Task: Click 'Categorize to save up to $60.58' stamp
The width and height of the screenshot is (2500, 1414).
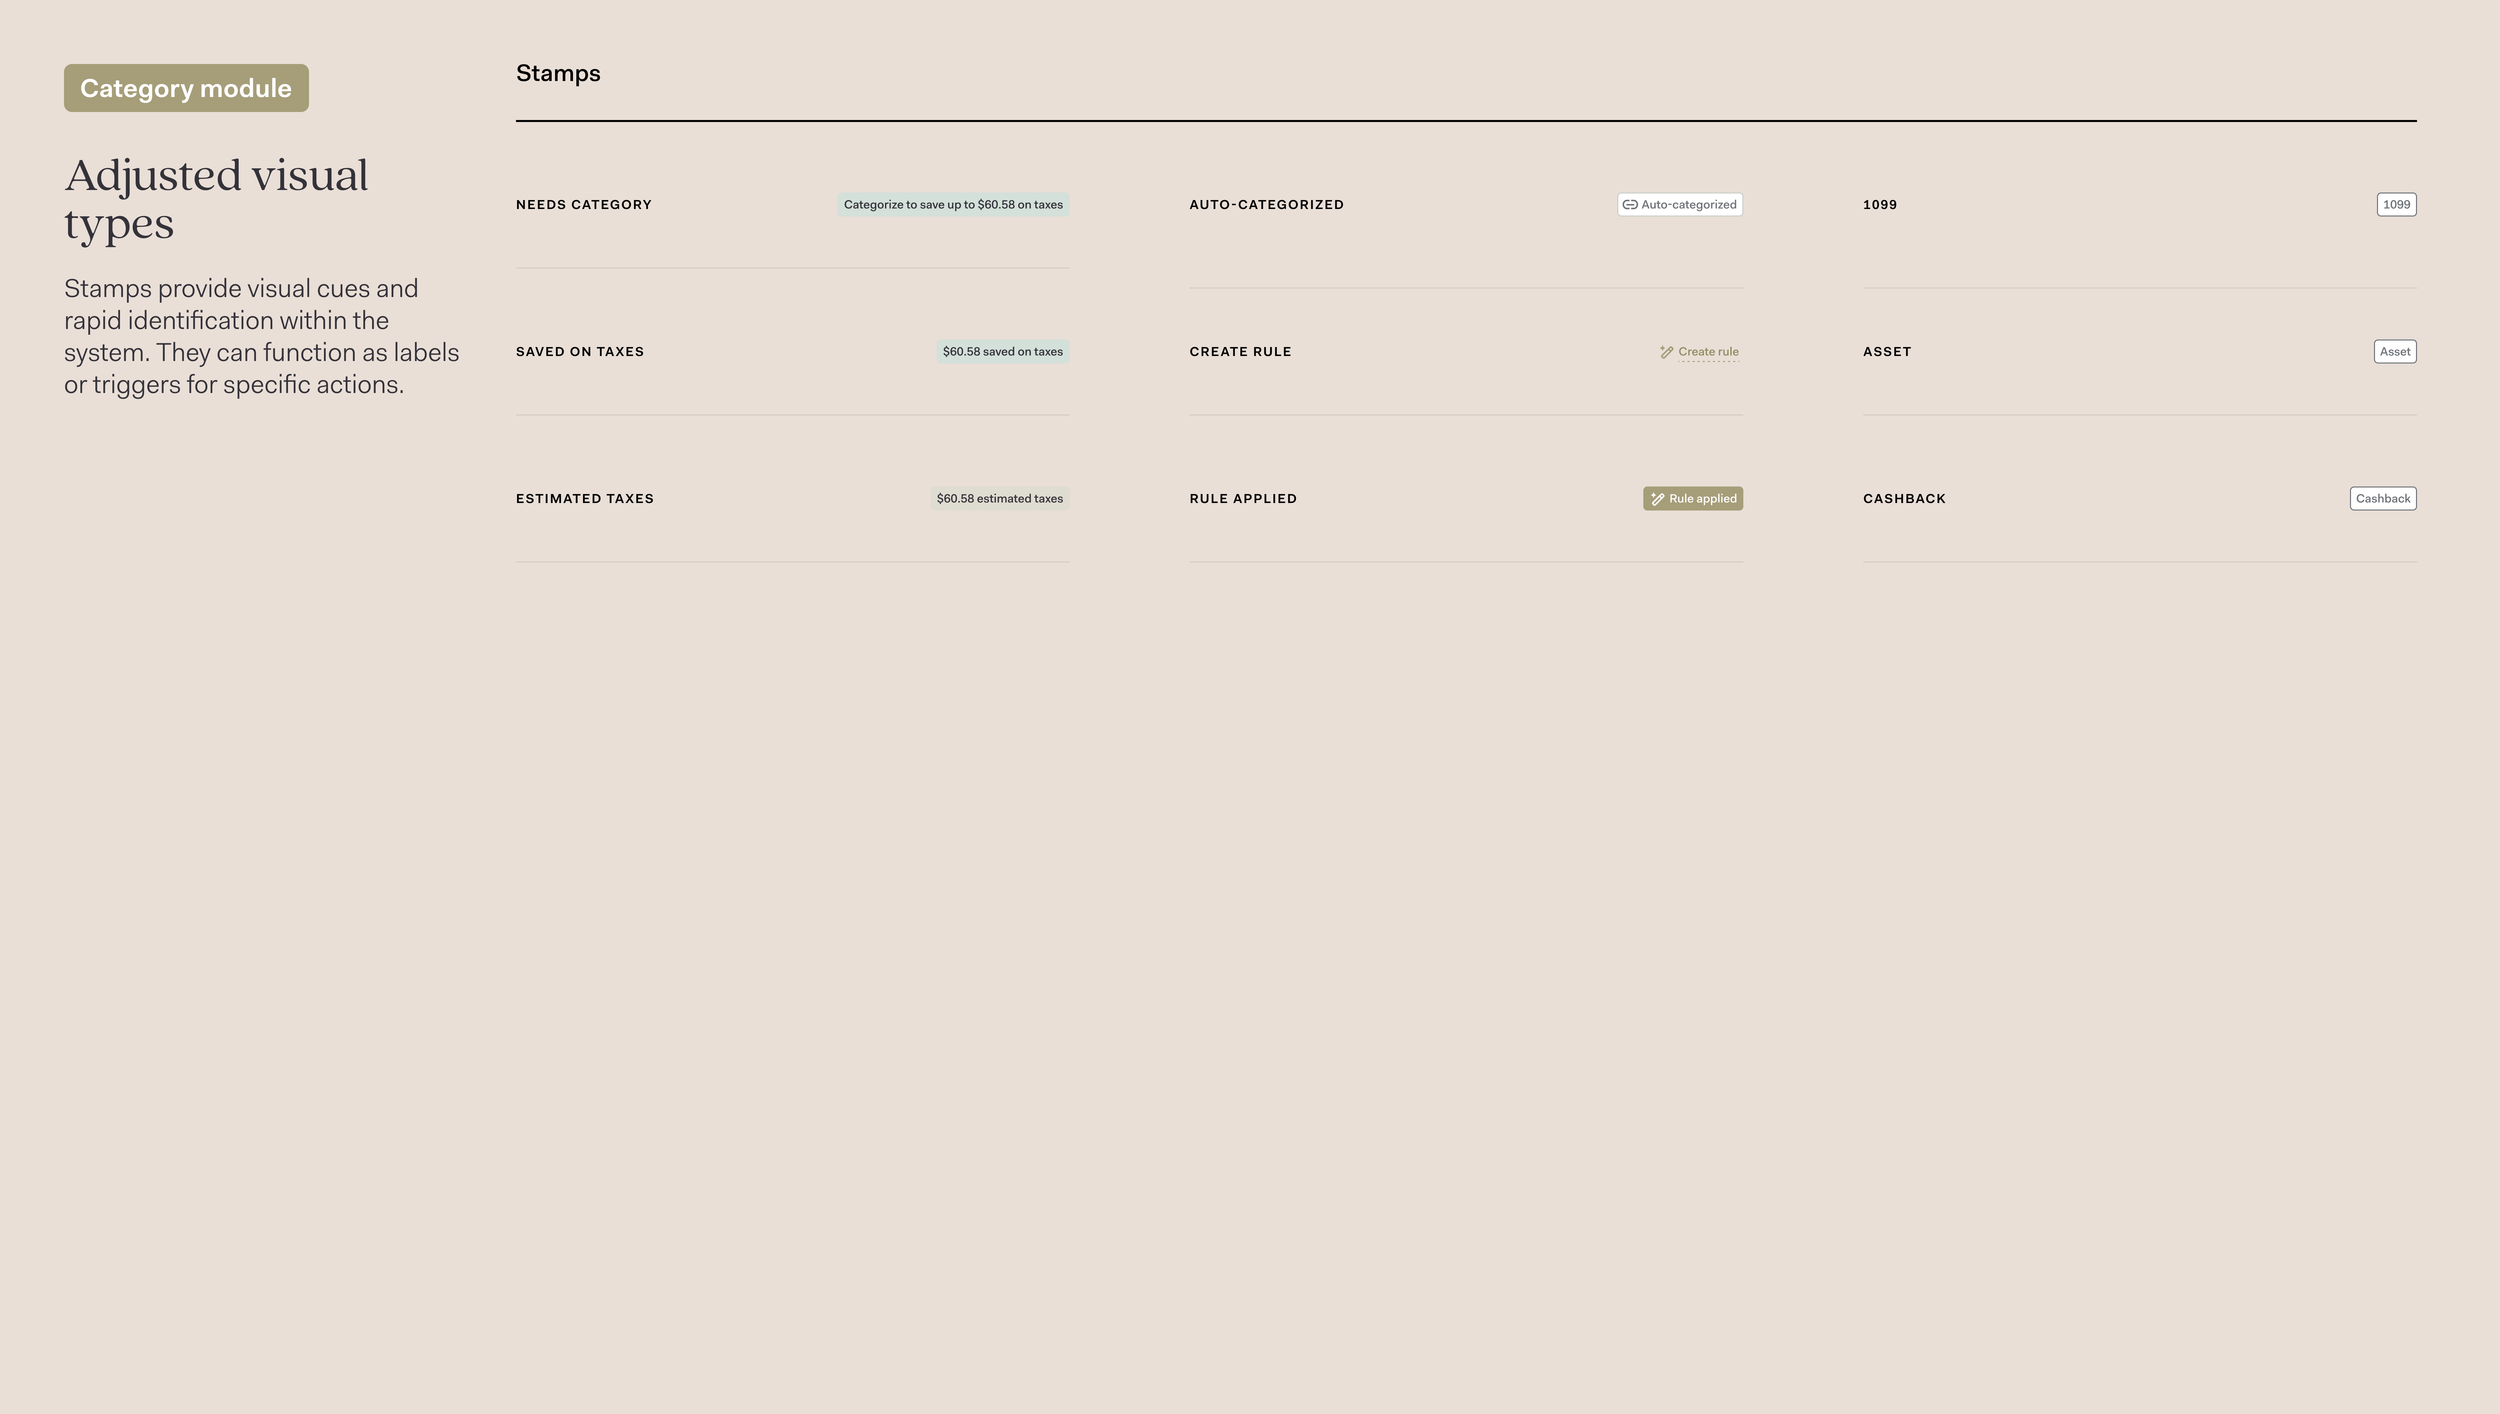Action: point(953,205)
